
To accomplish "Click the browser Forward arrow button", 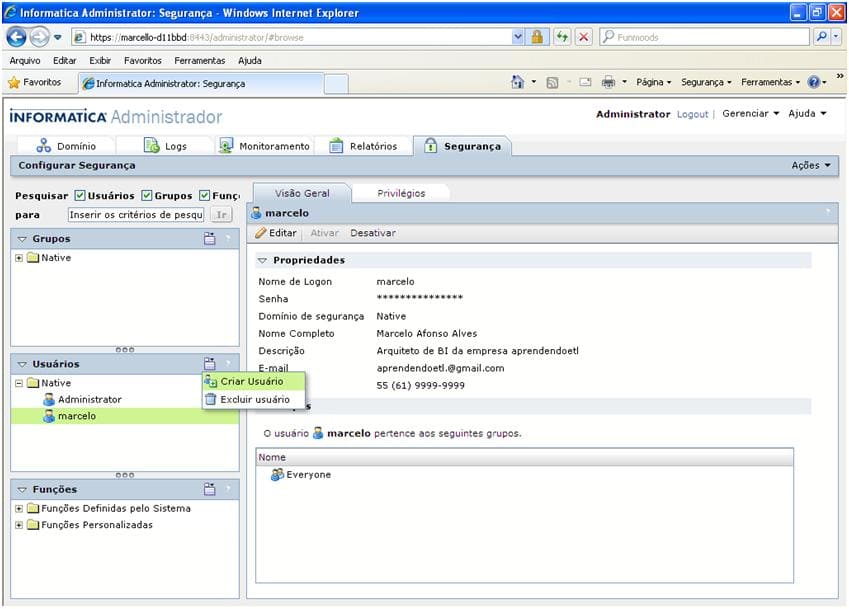I will 39,37.
